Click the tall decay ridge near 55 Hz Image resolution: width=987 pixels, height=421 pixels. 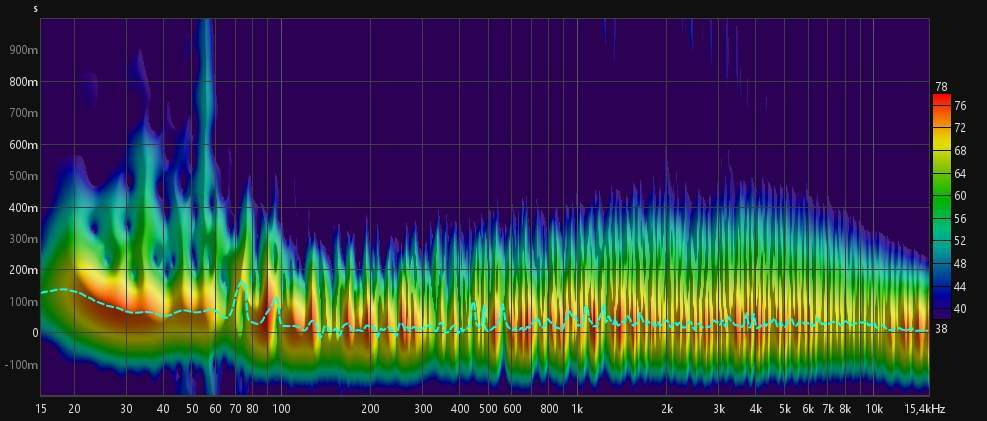[x=206, y=150]
